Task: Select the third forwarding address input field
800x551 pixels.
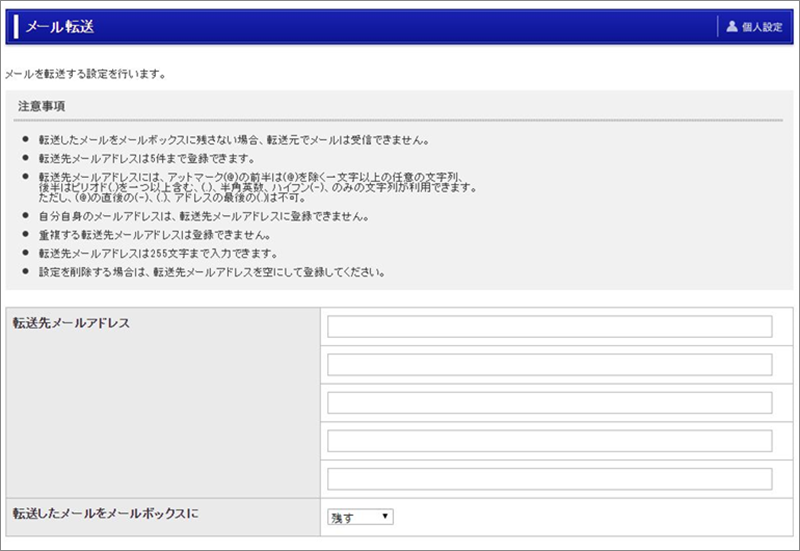Action: pos(549,403)
